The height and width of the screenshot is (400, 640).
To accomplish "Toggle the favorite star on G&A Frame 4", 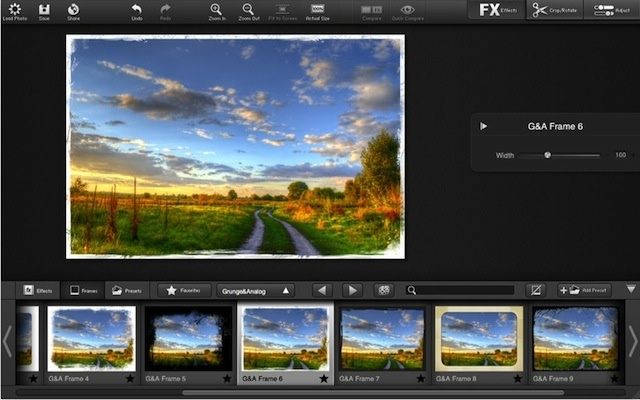I will (x=130, y=379).
